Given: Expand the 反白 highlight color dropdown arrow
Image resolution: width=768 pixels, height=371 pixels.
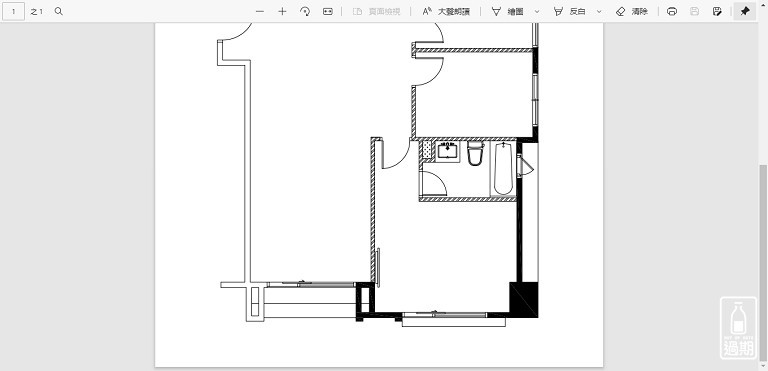Looking at the screenshot, I should click(599, 11).
